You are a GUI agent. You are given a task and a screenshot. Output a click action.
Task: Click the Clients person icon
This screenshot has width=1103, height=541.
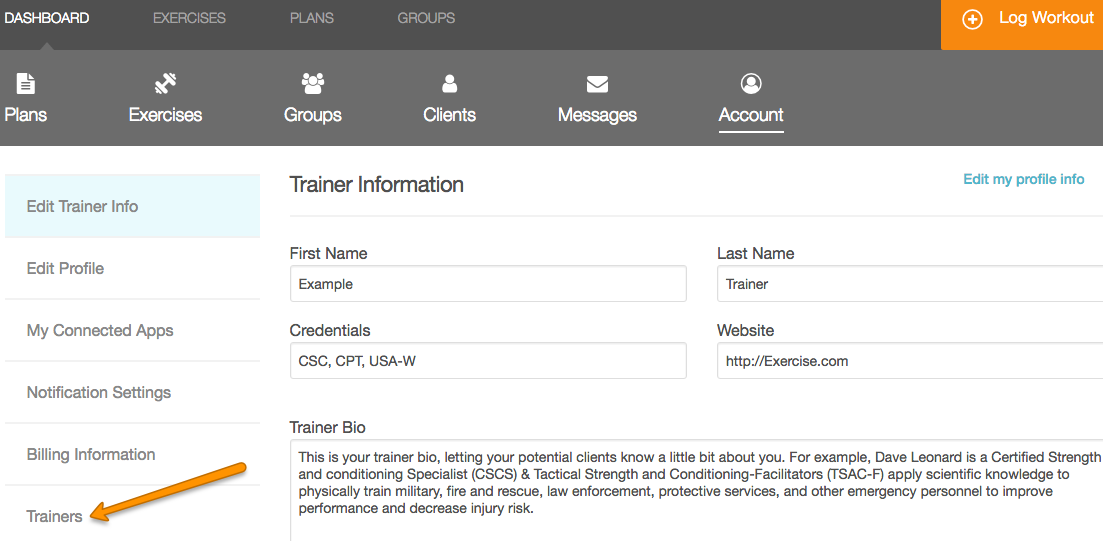[x=450, y=84]
